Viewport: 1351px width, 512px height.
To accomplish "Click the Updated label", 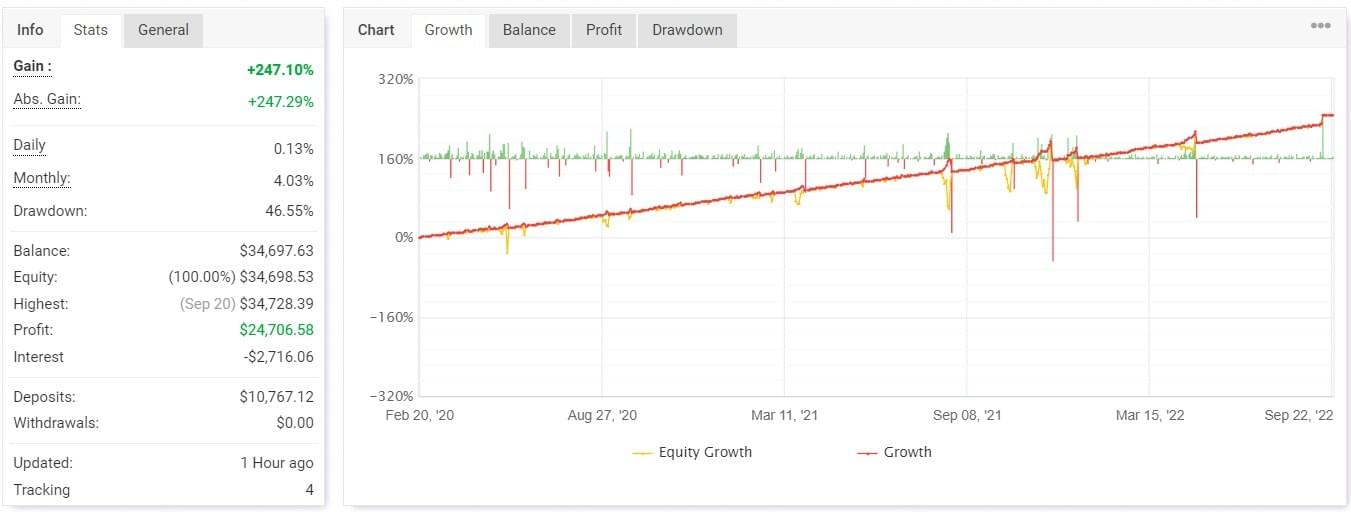I will pyautogui.click(x=43, y=463).
